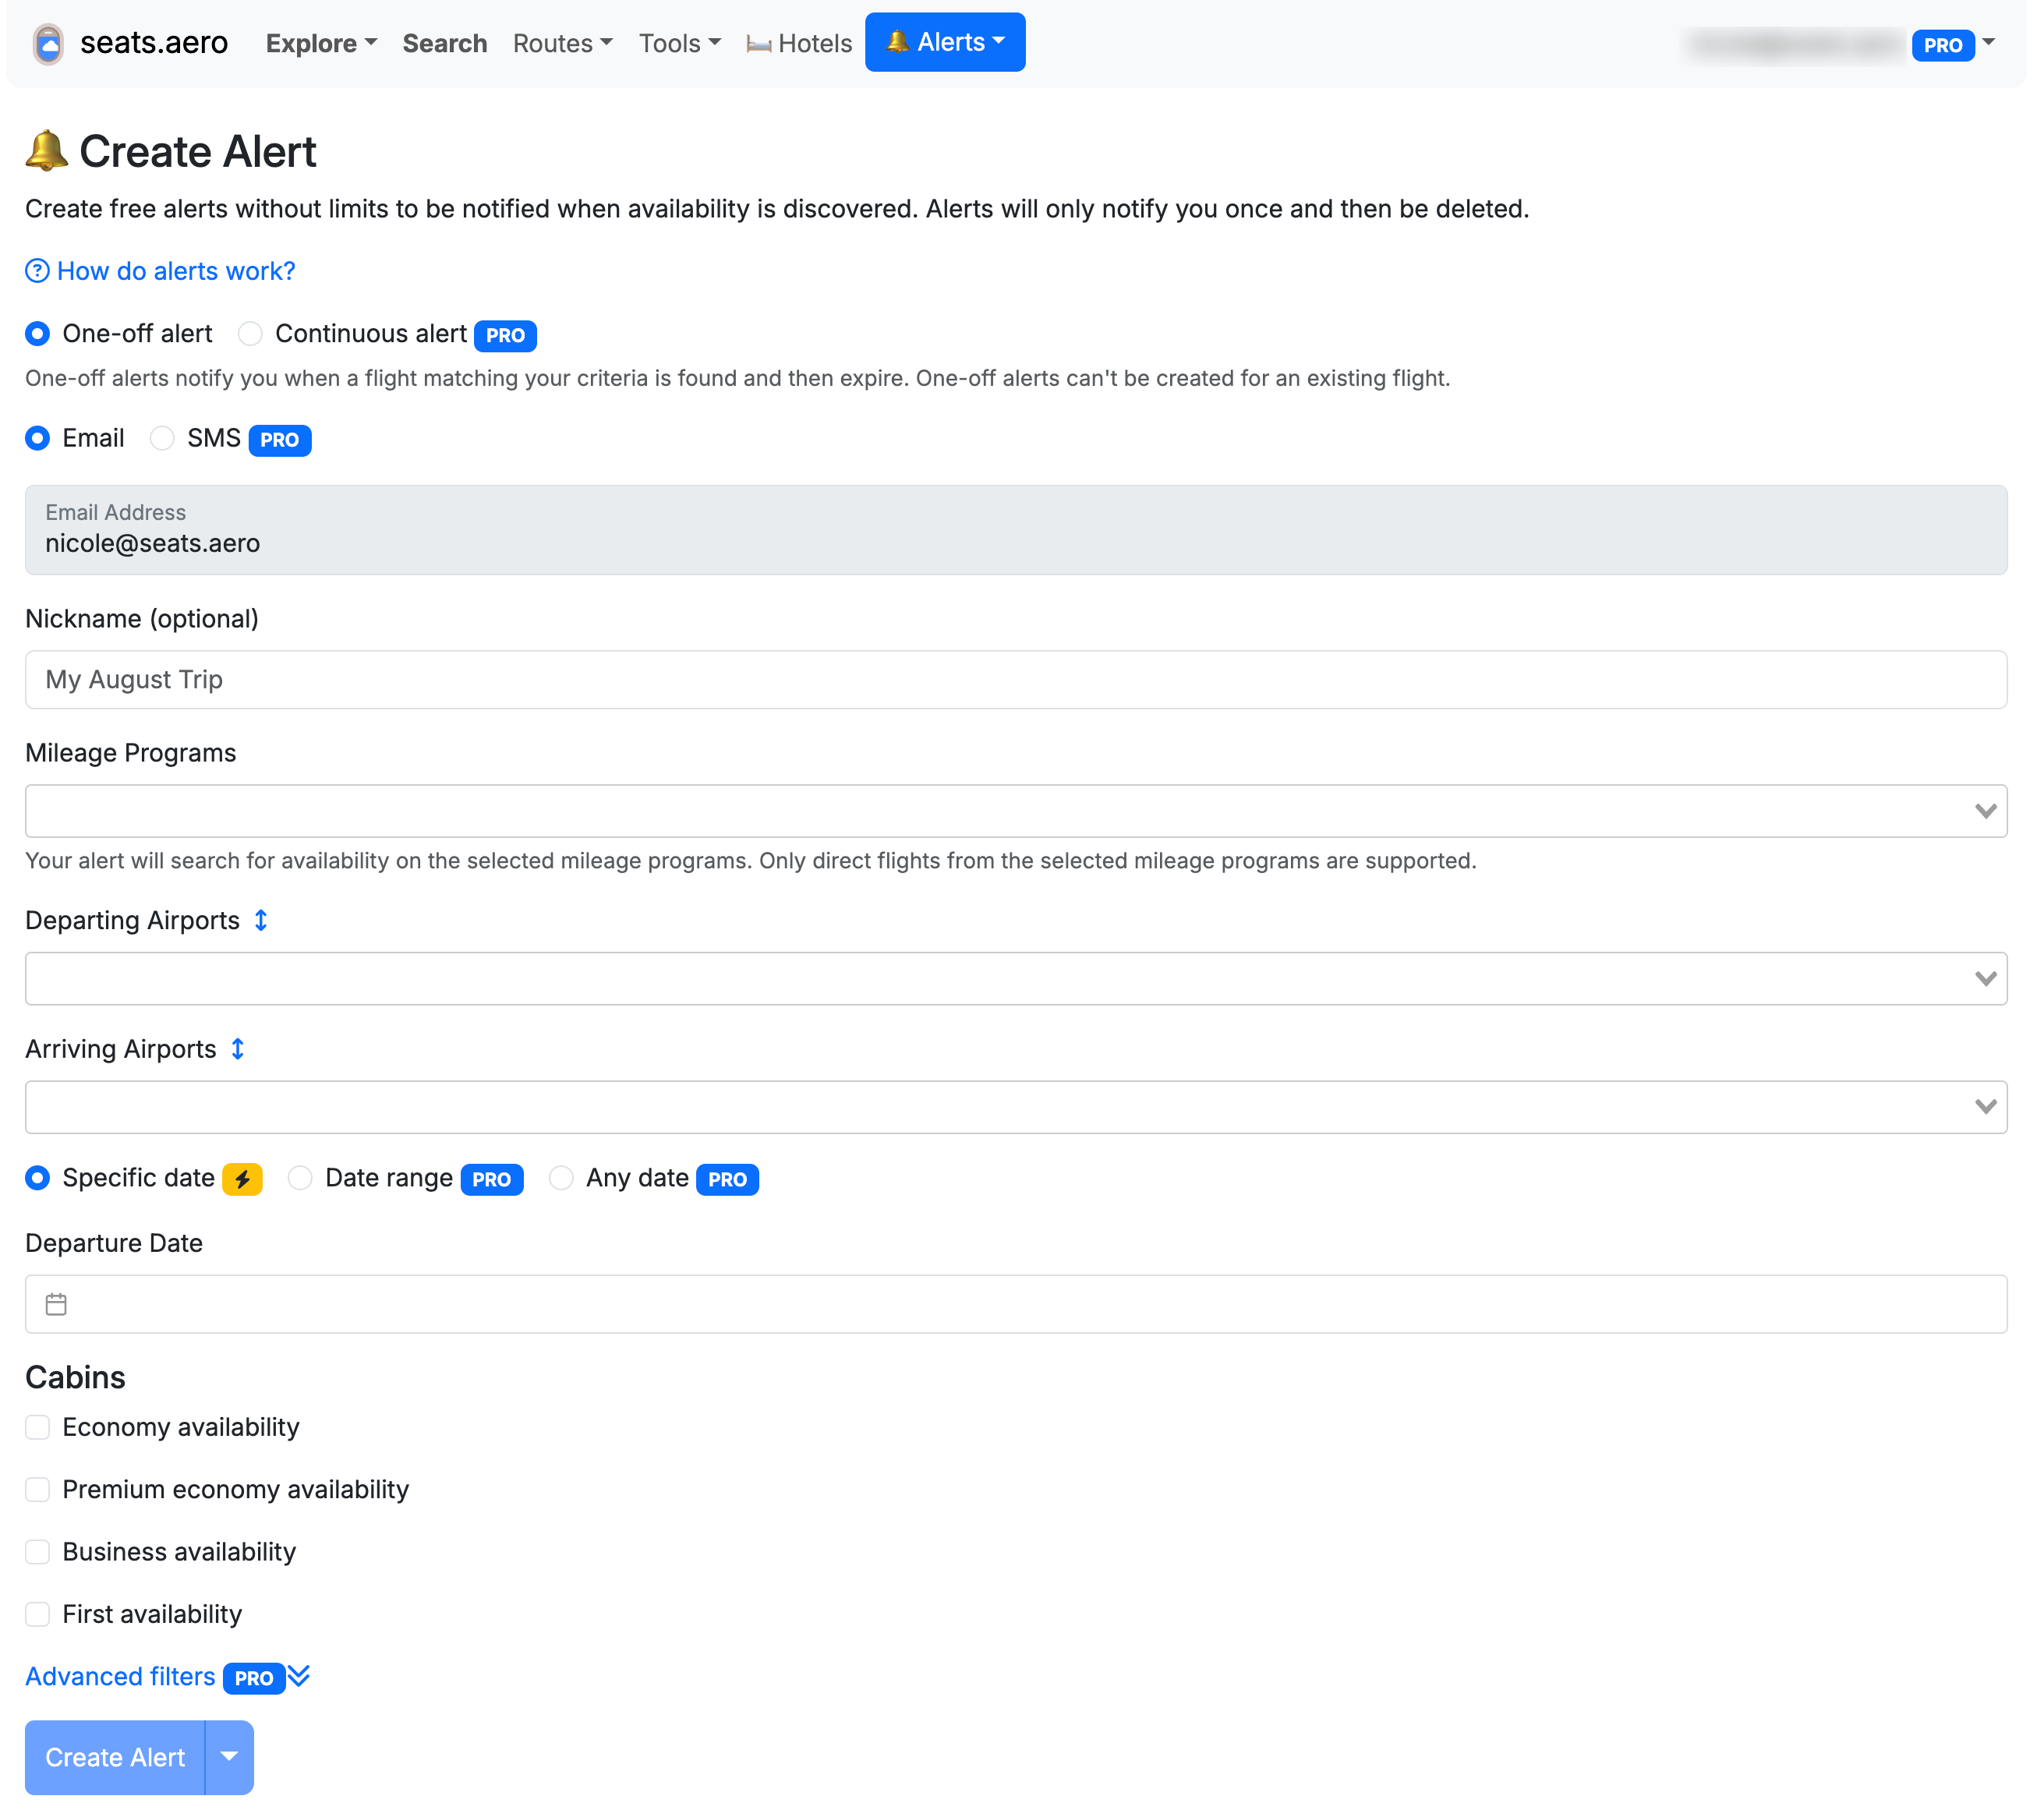Viewport: 2044px width, 1810px height.
Task: Click the seats.aero logo icon
Action: (x=48, y=43)
